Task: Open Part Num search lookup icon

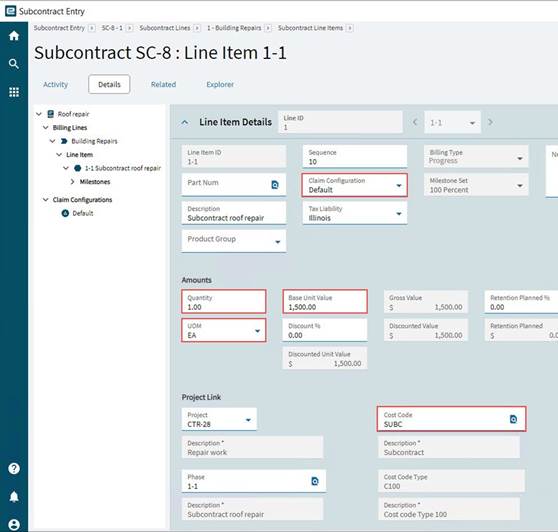Action: [x=275, y=185]
